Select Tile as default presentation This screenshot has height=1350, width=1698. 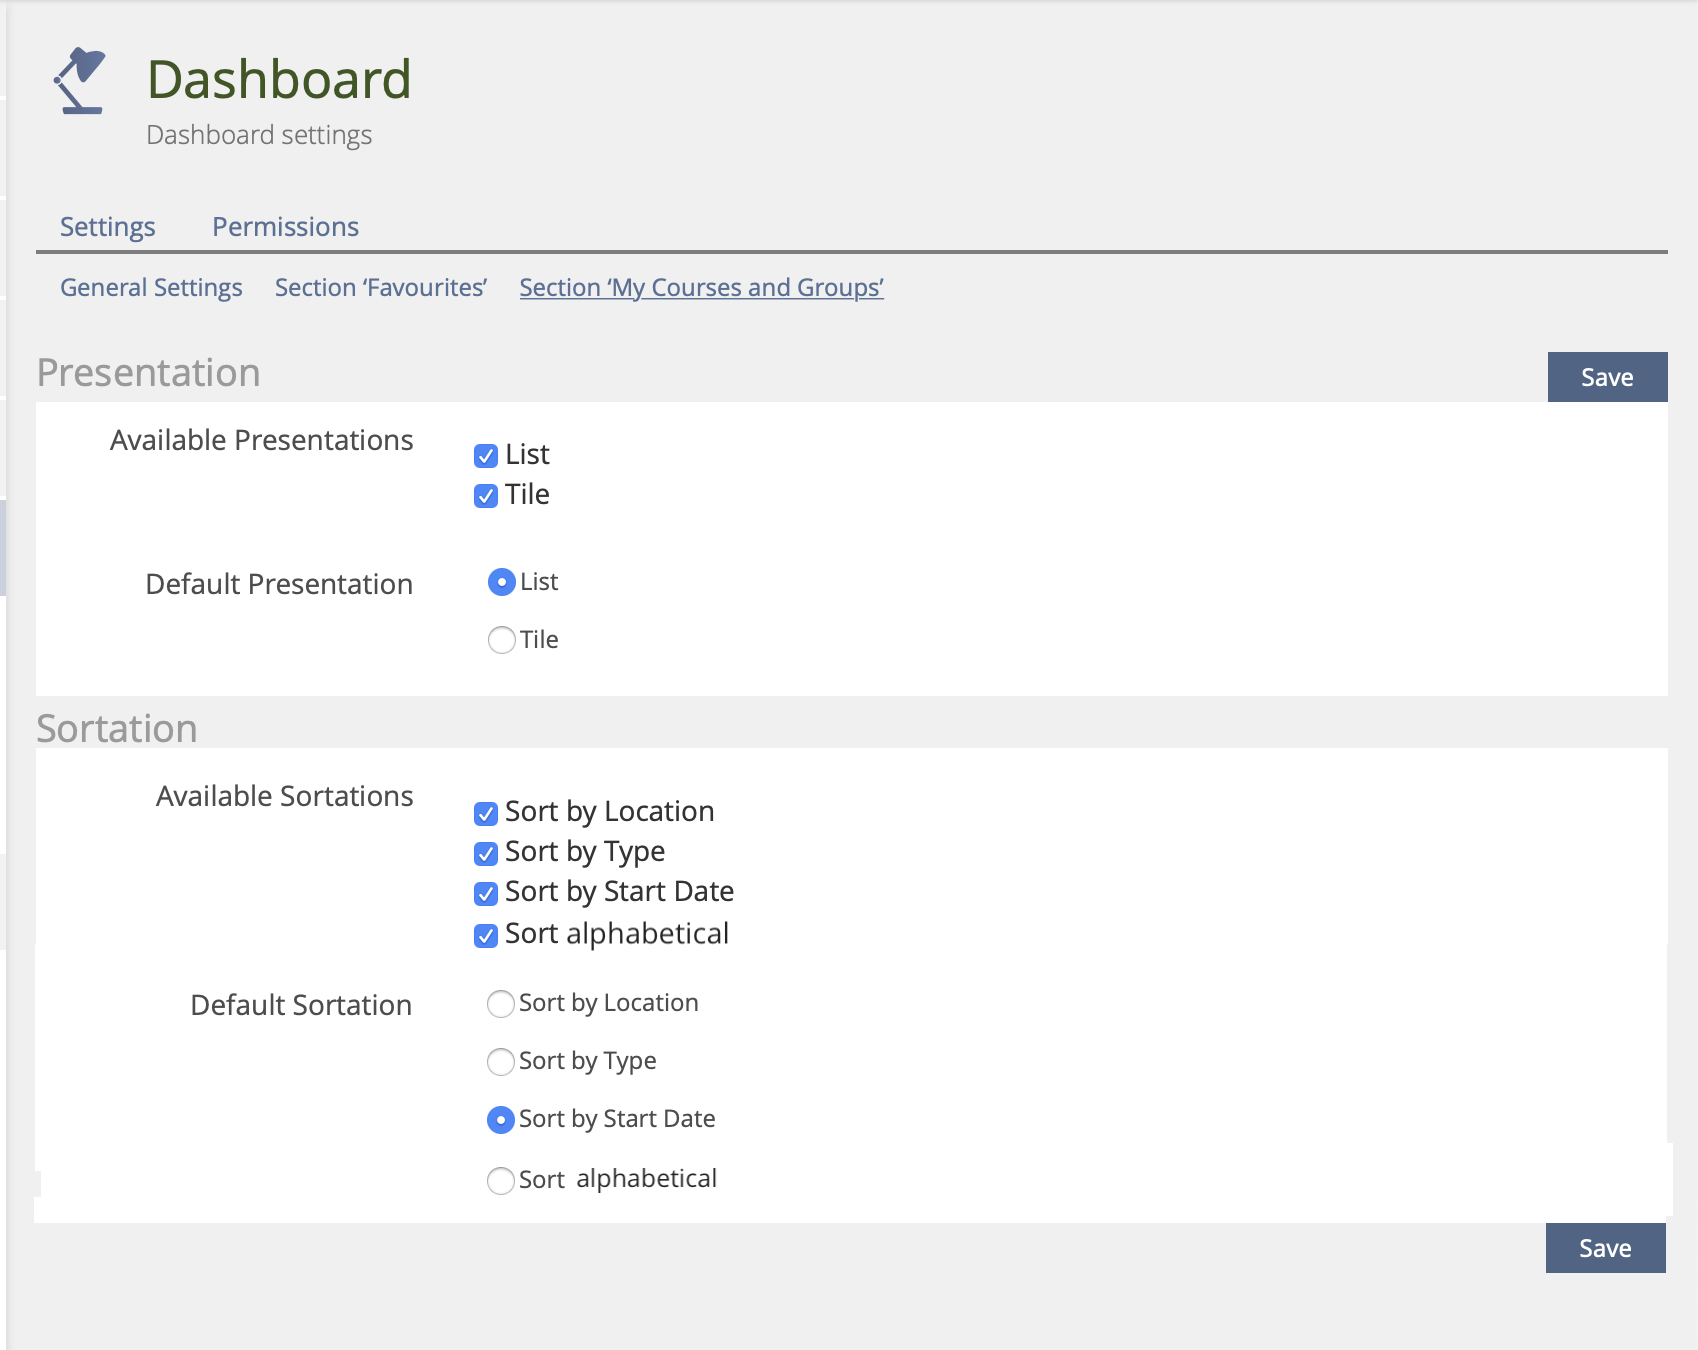pyautogui.click(x=502, y=640)
